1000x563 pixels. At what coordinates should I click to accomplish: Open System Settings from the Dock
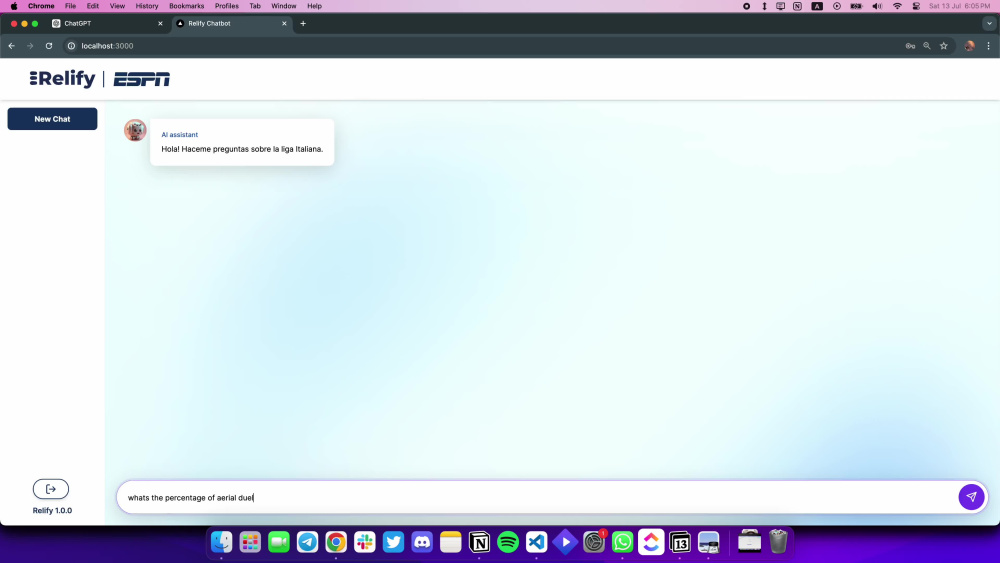coord(594,542)
